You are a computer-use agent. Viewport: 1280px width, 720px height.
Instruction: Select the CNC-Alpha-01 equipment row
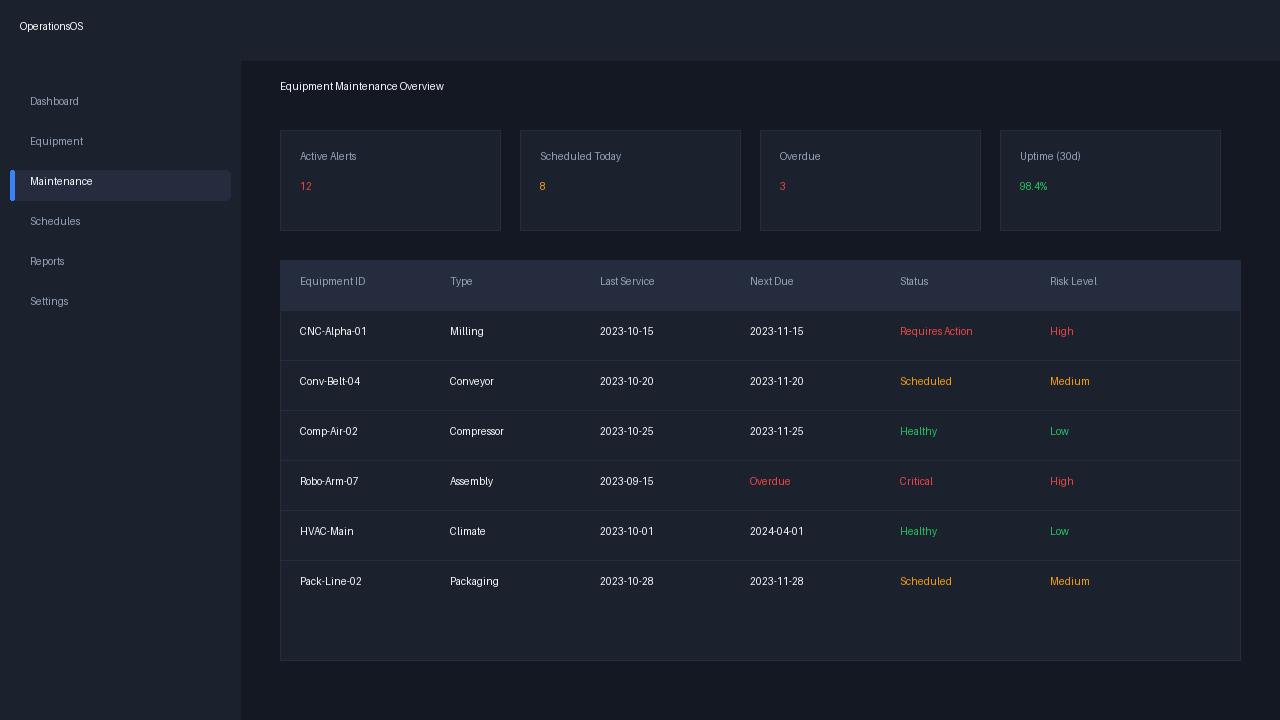pyautogui.click(x=600, y=331)
